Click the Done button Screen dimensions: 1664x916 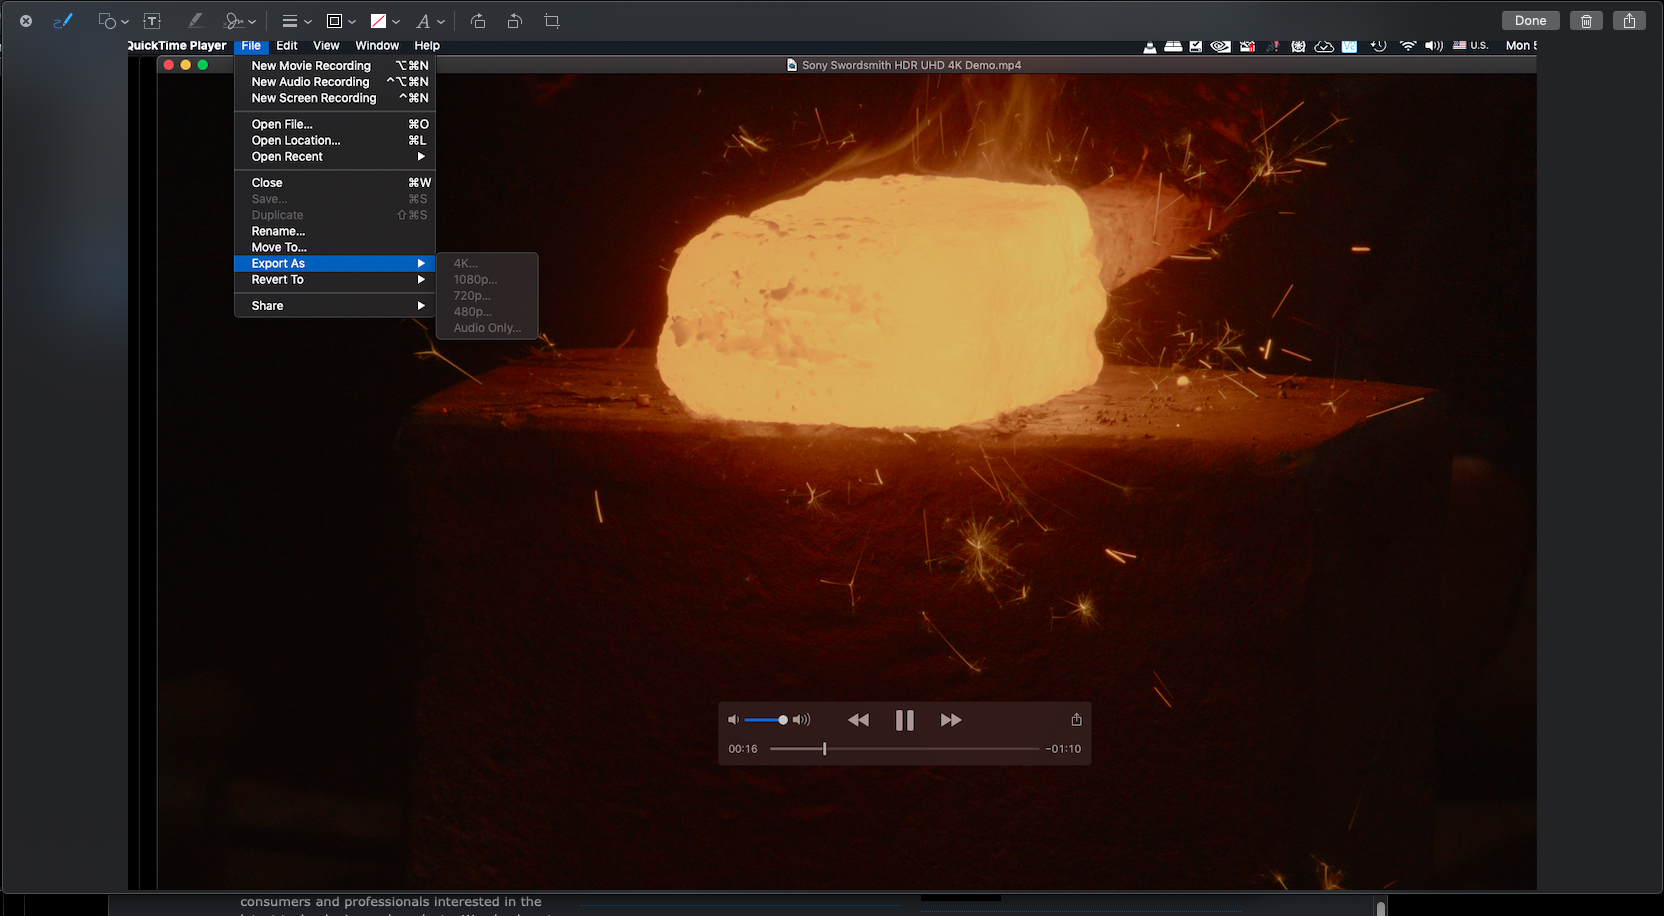[1530, 21]
